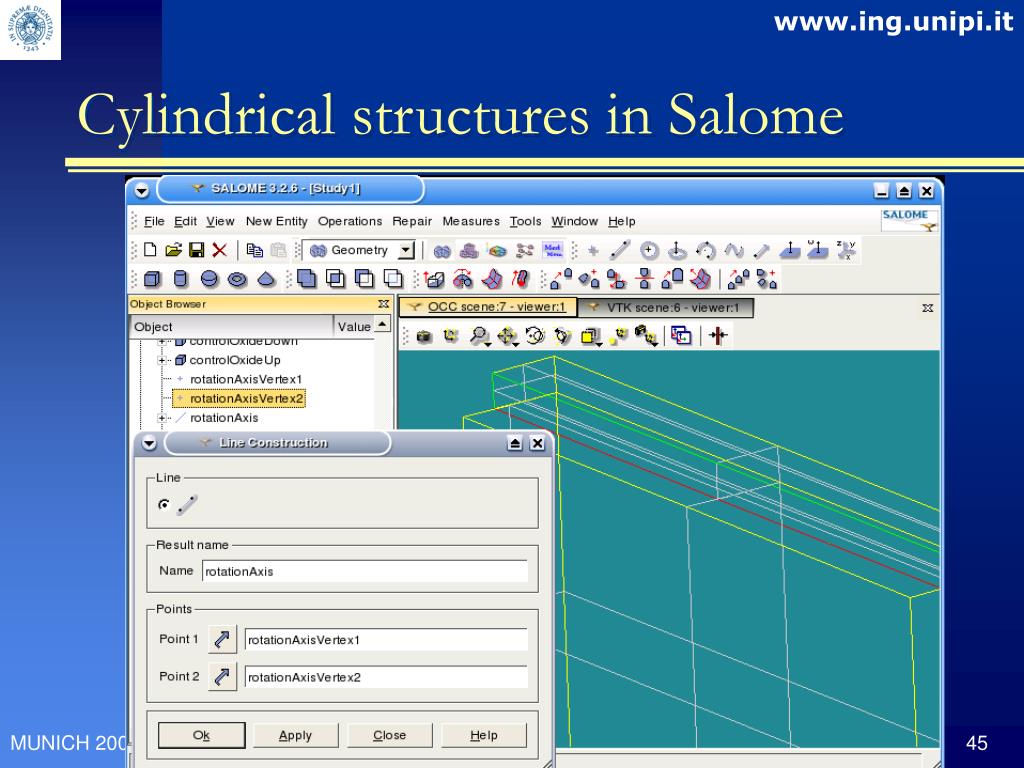Click the Local coordinate system icon
This screenshot has width=1024, height=768.
[x=846, y=250]
